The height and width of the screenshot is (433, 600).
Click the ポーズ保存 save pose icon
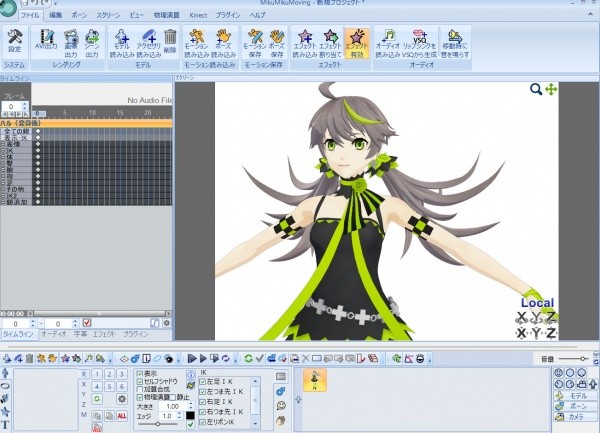pos(277,43)
